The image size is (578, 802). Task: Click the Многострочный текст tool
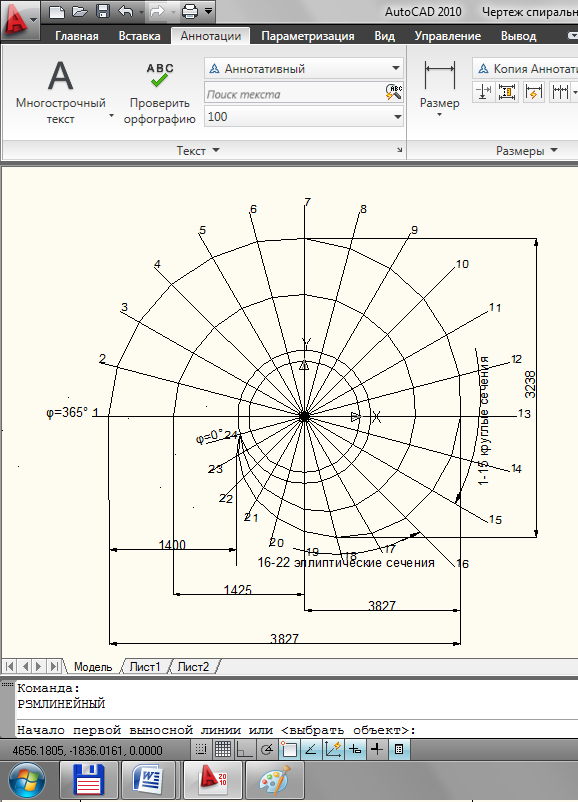[60, 92]
